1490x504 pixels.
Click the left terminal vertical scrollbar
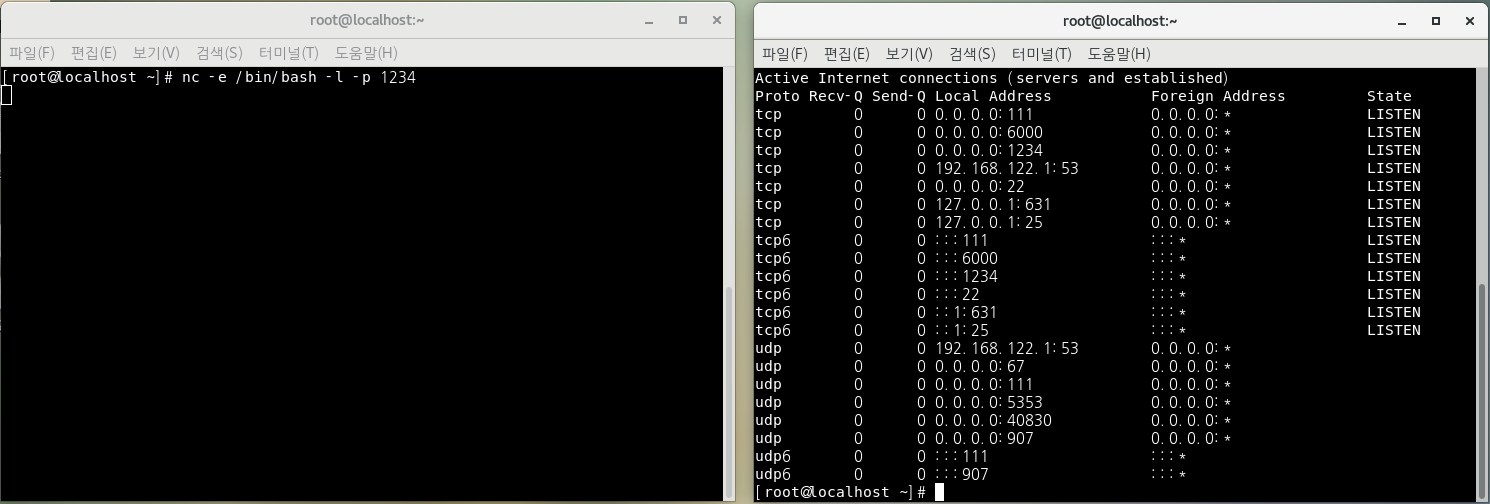point(728,390)
